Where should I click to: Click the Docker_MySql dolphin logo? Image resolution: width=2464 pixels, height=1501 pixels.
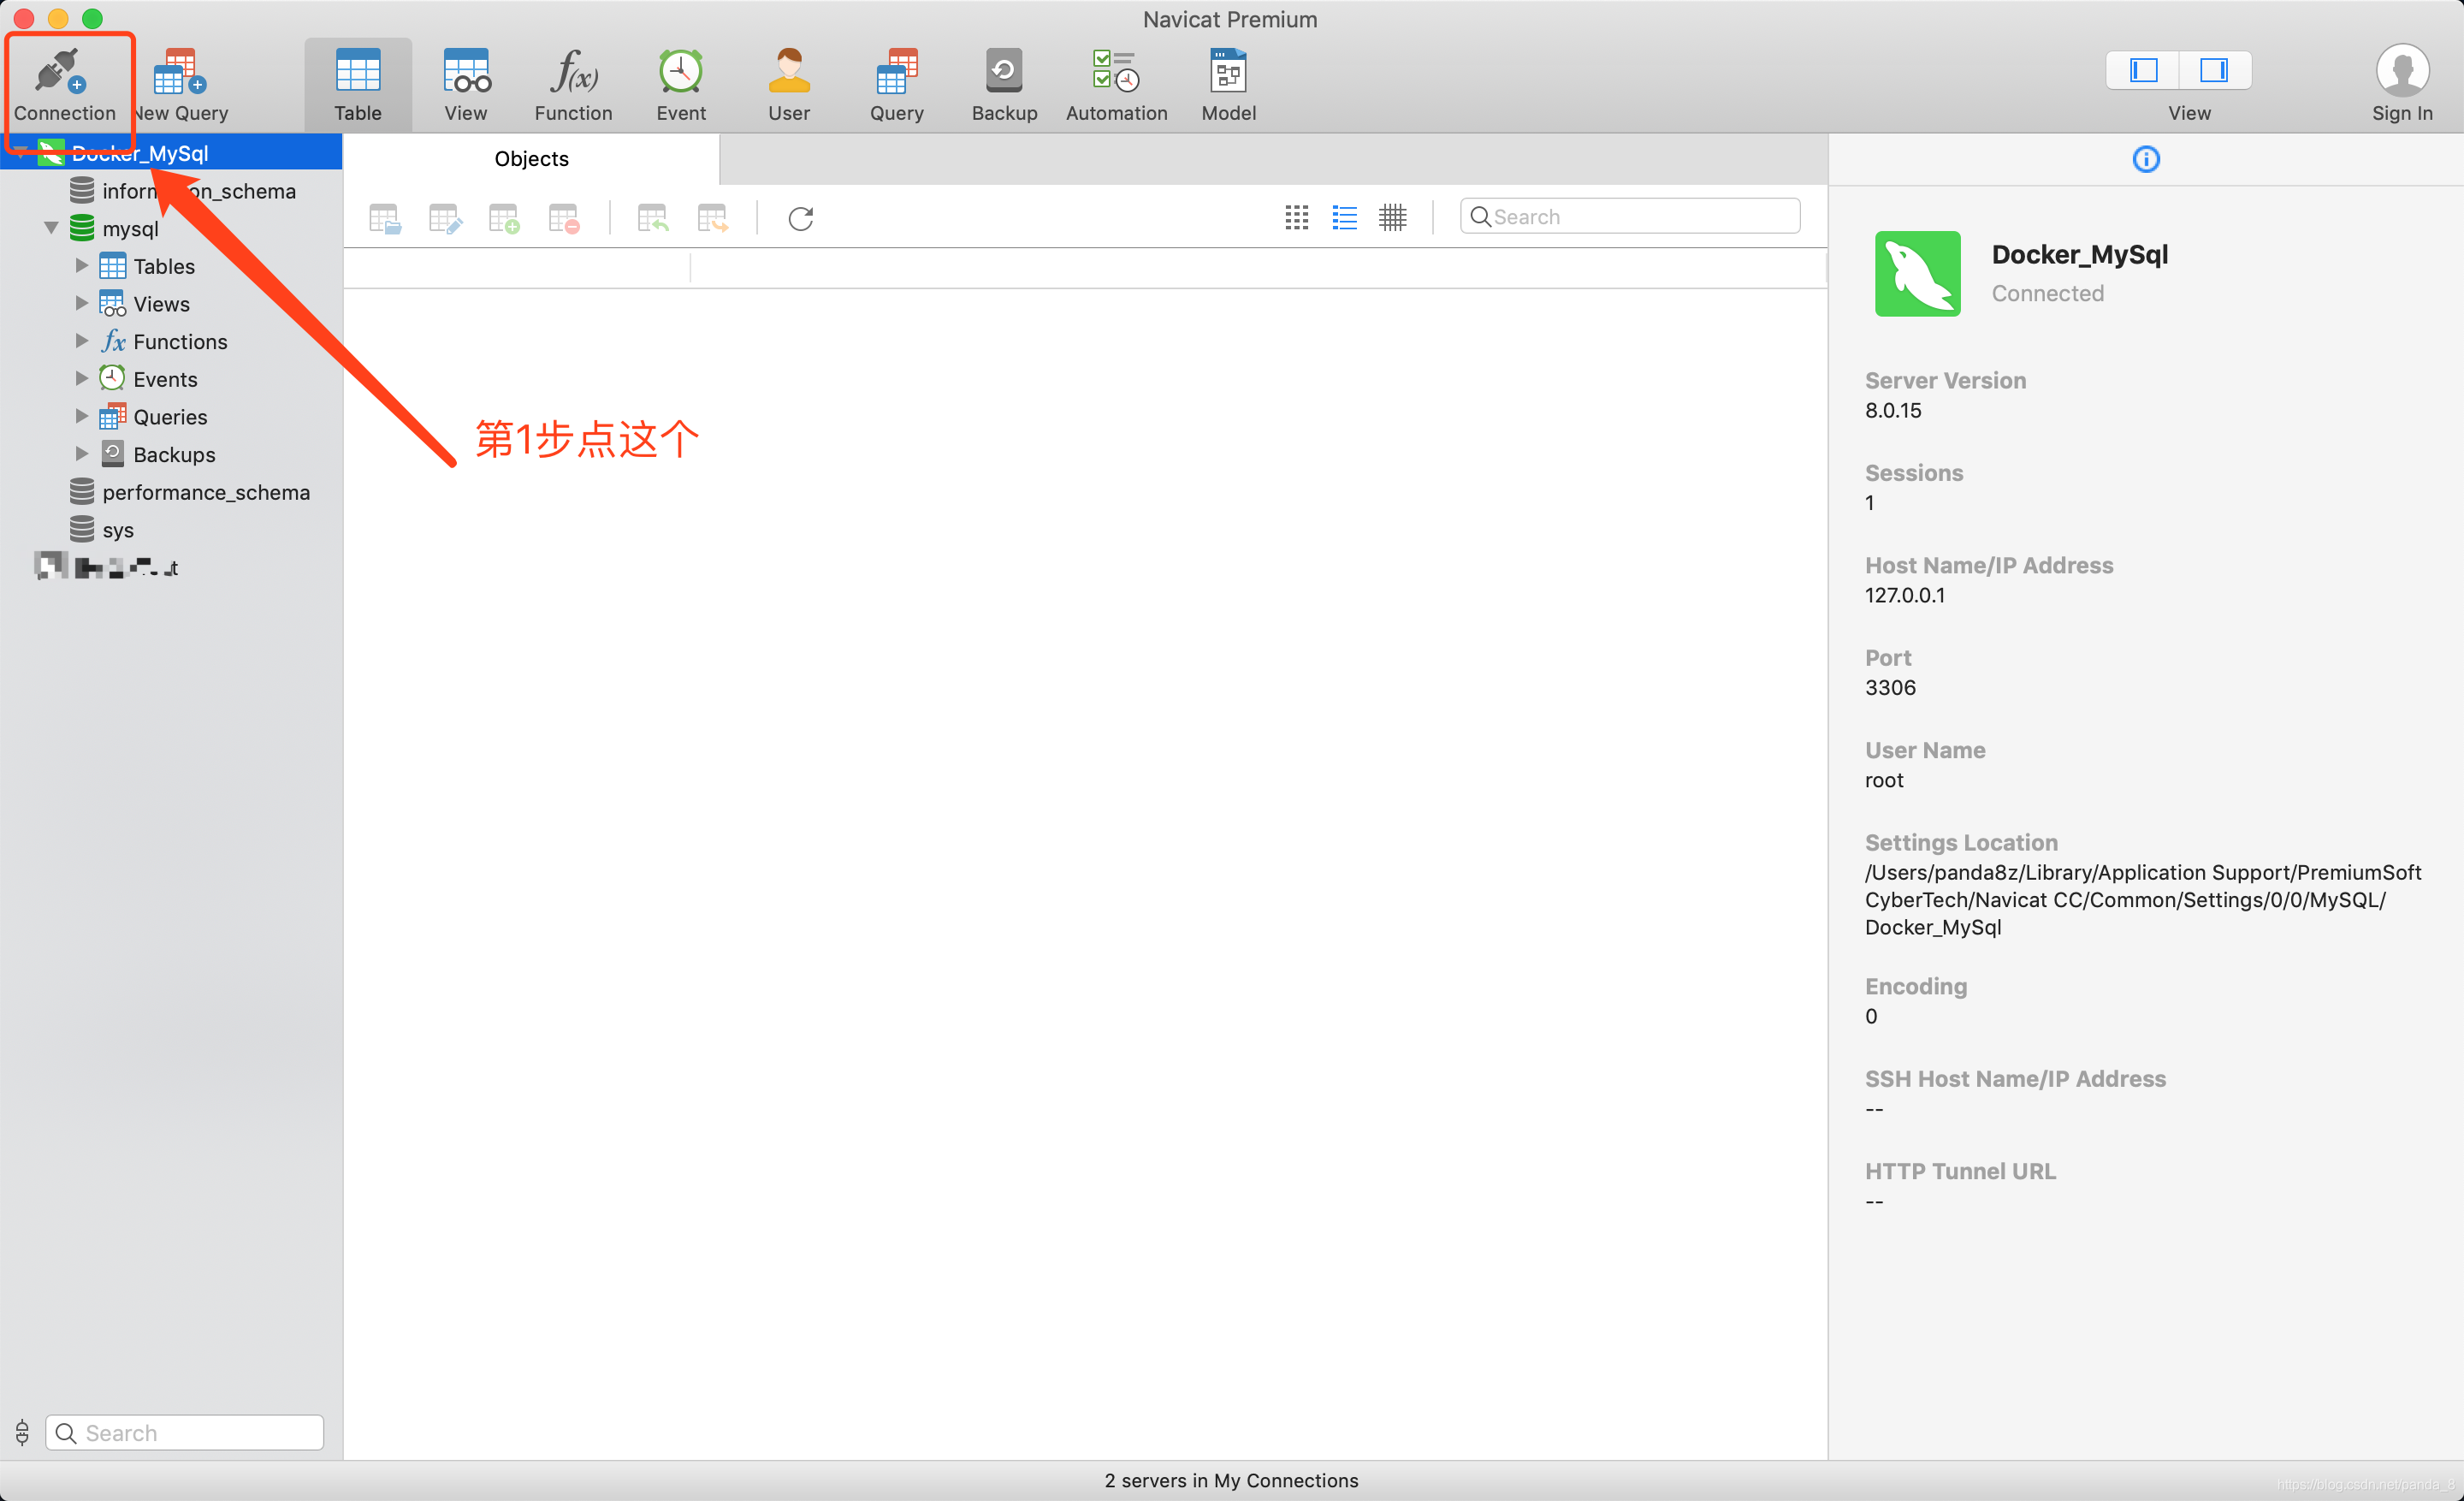[x=1917, y=273]
